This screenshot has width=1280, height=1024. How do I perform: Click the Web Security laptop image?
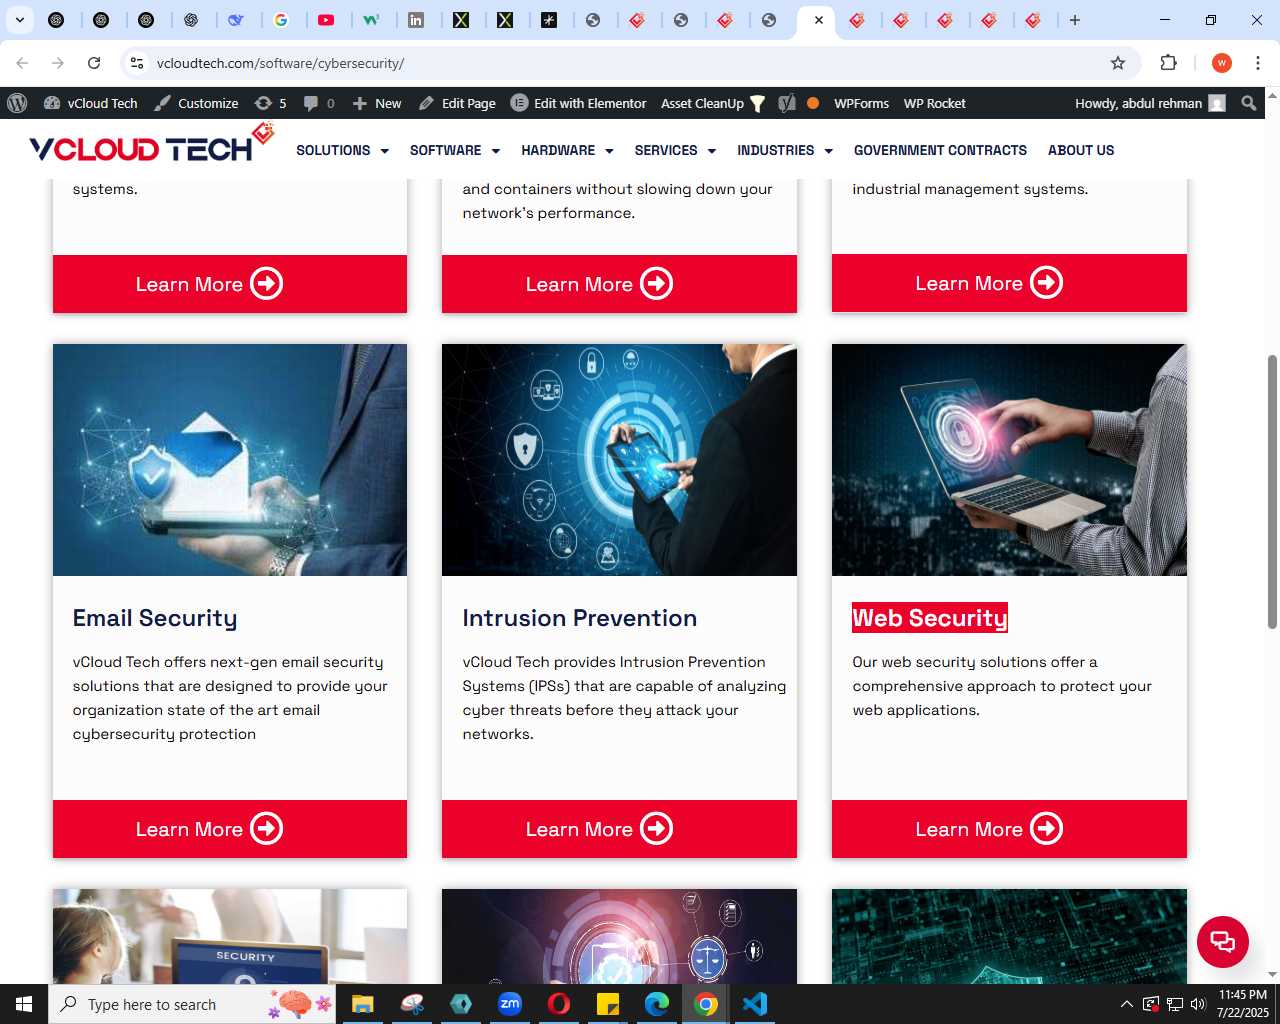click(1009, 460)
